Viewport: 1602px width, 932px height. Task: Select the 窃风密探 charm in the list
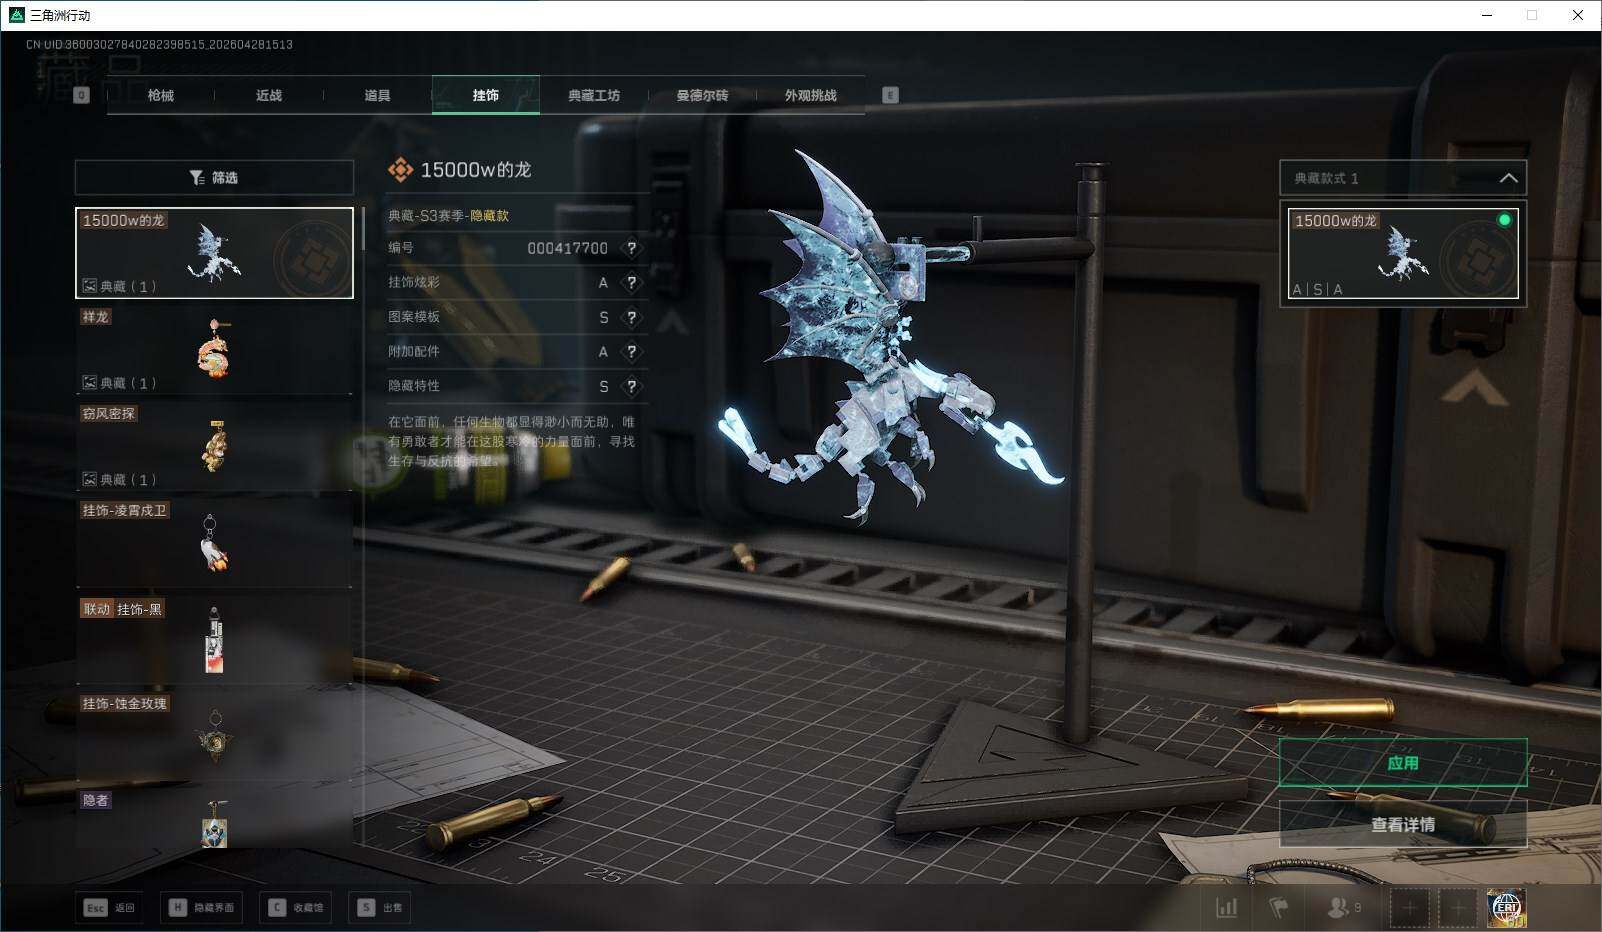point(214,446)
